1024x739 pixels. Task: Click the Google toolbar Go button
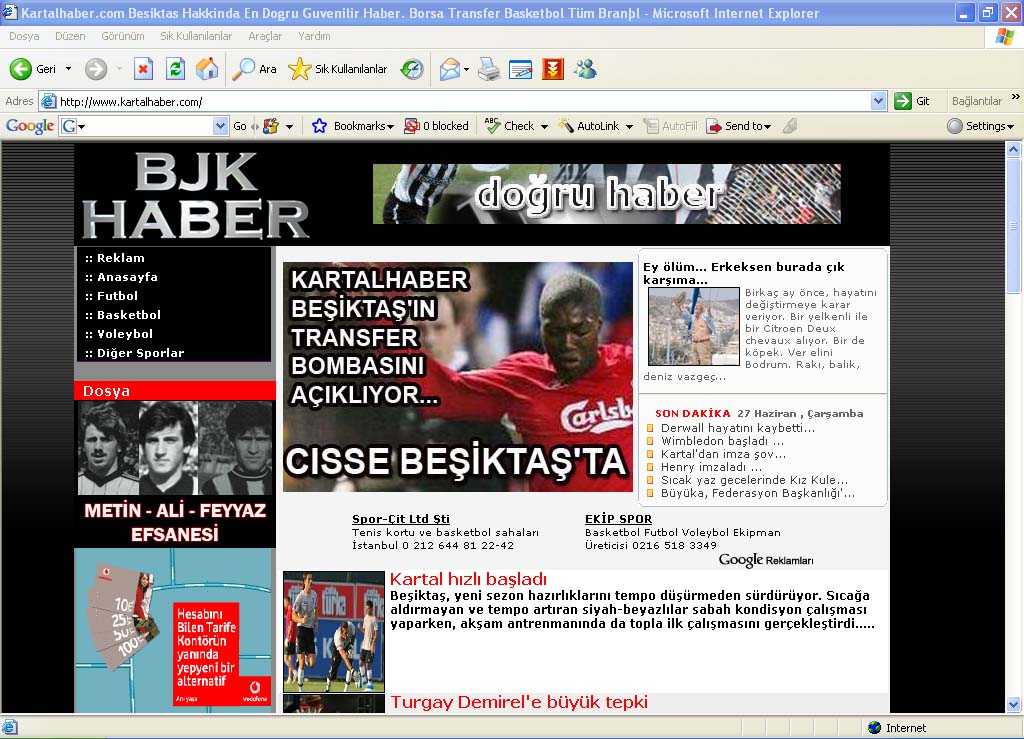[240, 126]
